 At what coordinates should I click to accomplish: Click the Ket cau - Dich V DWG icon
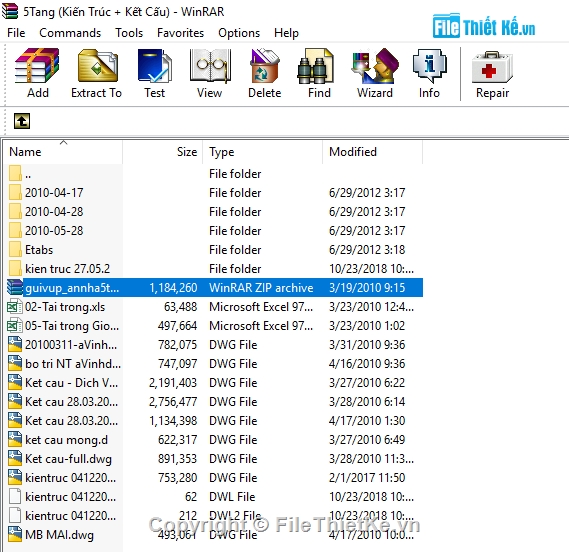coord(15,383)
